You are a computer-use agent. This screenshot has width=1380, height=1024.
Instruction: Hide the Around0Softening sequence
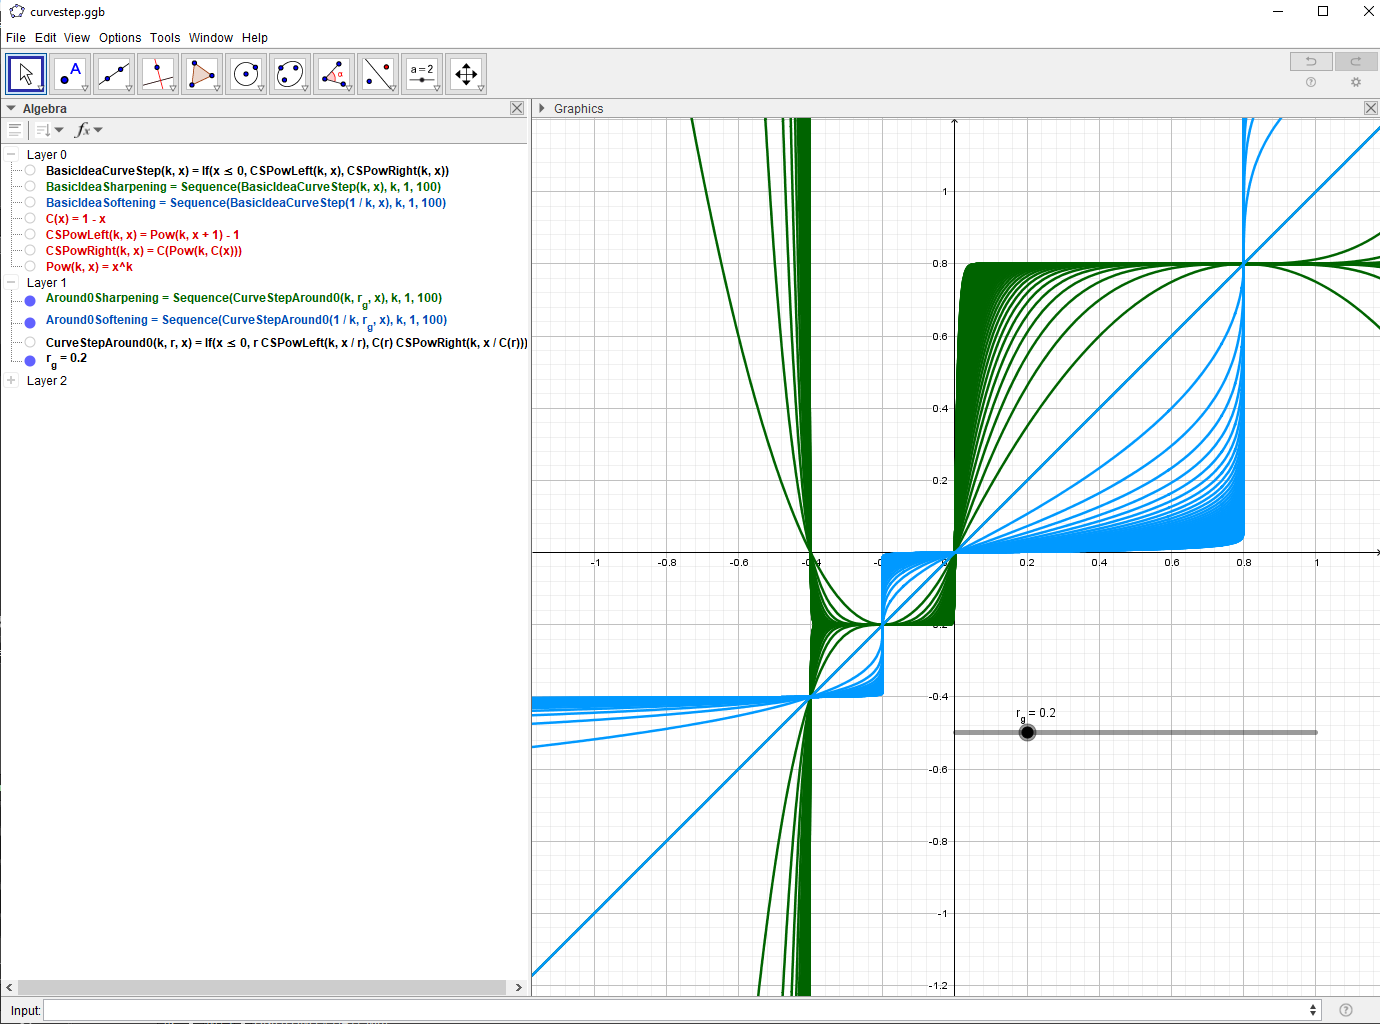(30, 322)
